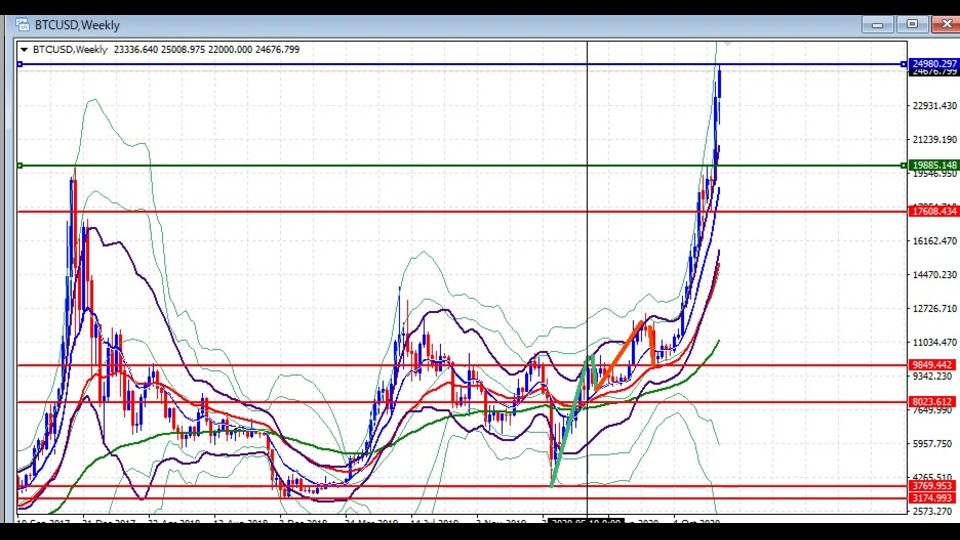Click the 12726.710 level on the price scale

tap(934, 308)
